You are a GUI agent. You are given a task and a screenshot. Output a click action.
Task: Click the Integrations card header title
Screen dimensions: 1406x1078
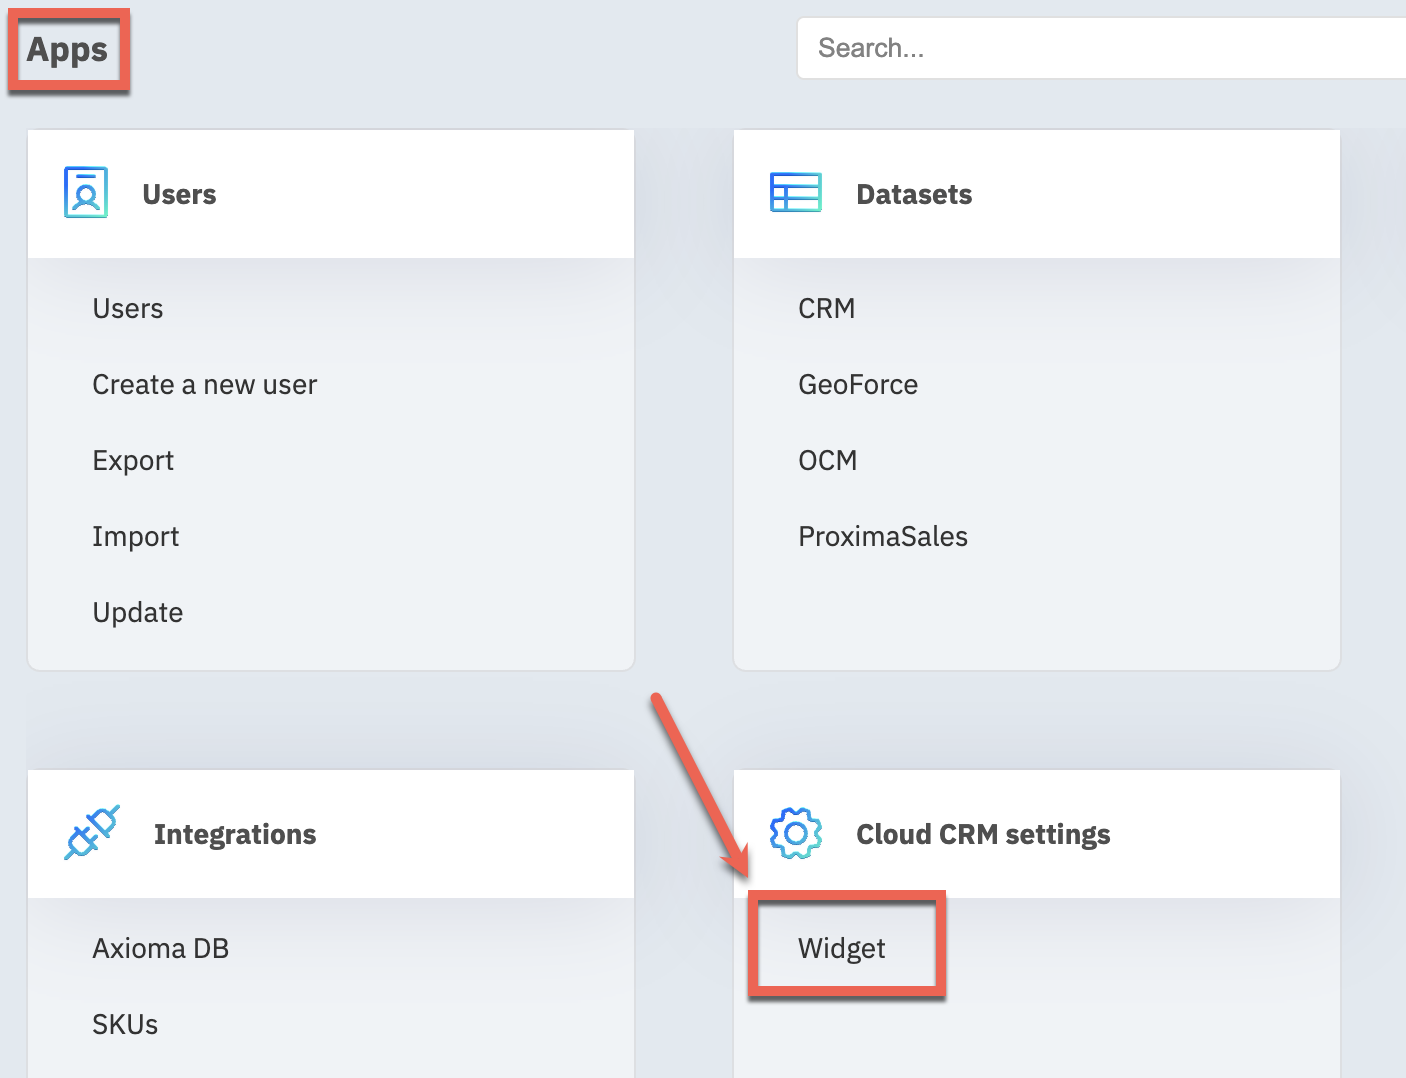coord(235,834)
